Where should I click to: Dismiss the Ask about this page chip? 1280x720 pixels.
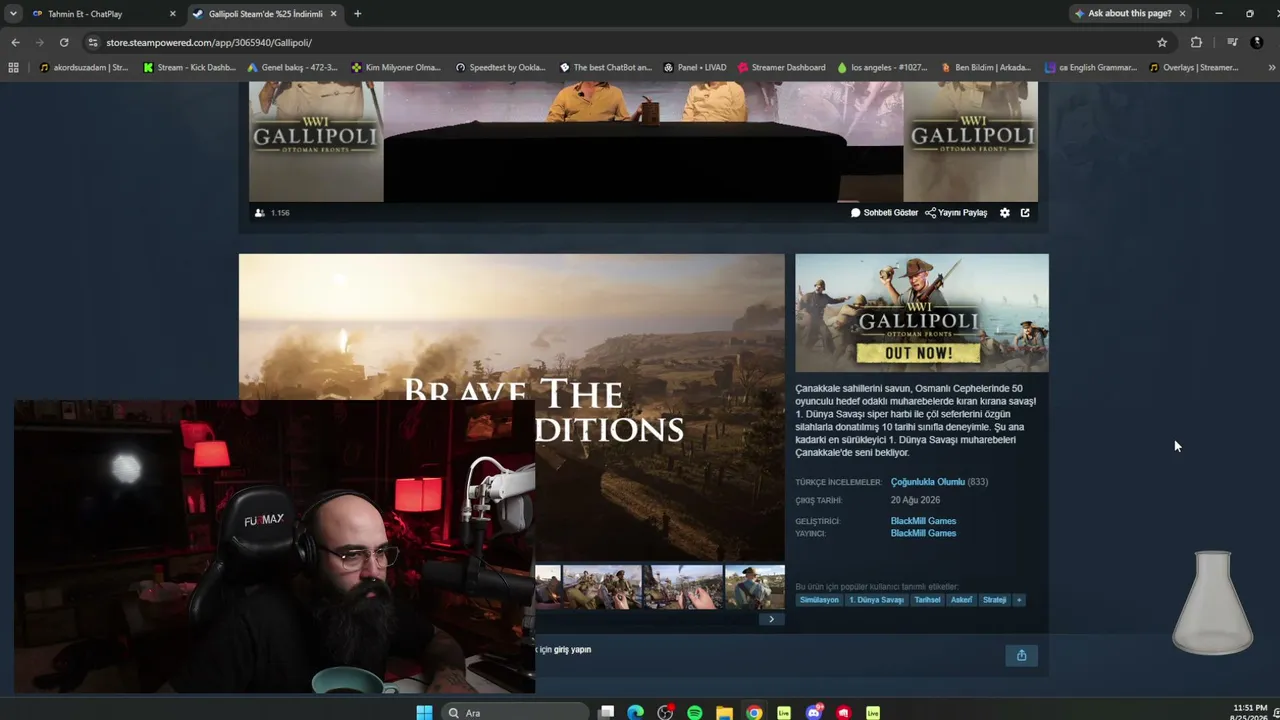coord(1182,14)
